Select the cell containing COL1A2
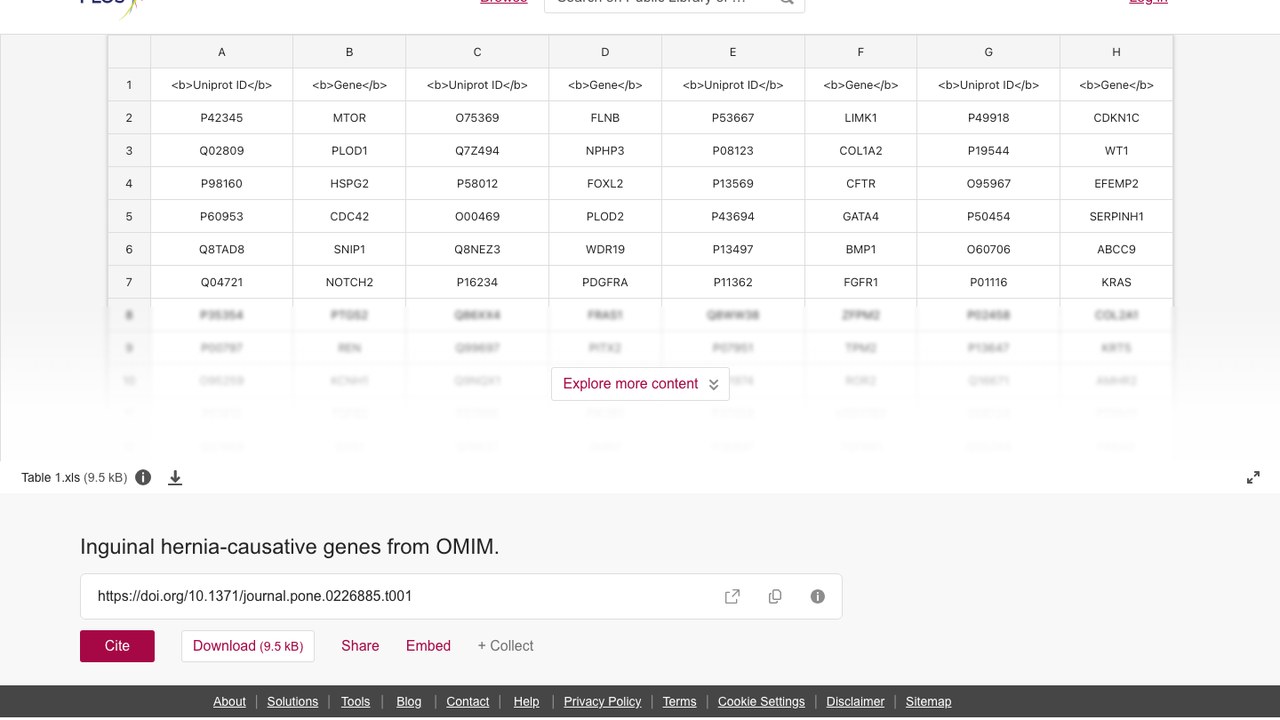This screenshot has width=1280, height=720. tap(860, 151)
